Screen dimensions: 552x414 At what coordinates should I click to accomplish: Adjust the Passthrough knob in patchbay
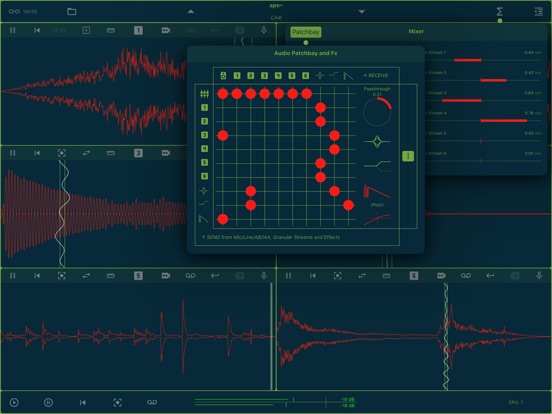tap(377, 112)
